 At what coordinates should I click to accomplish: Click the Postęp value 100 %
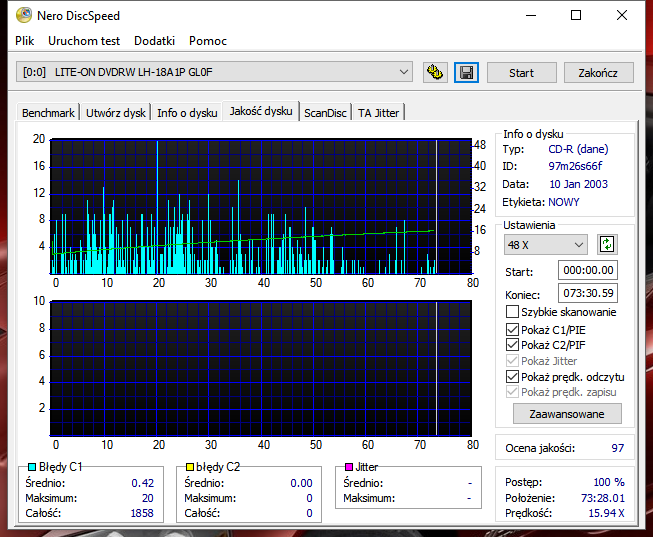point(609,482)
